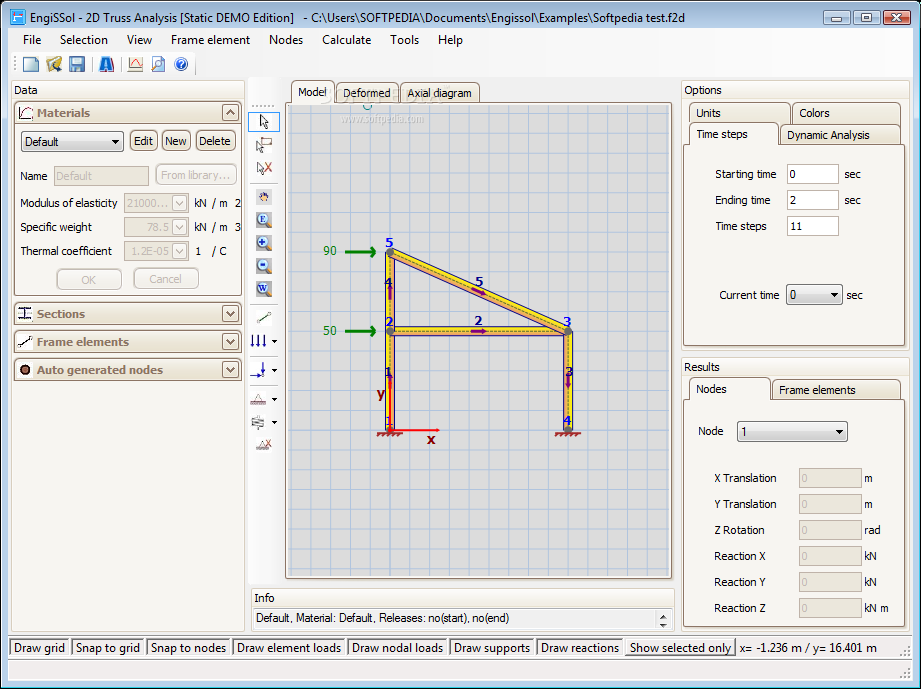Activate the pan hand tool
The image size is (921, 689).
pyautogui.click(x=264, y=197)
